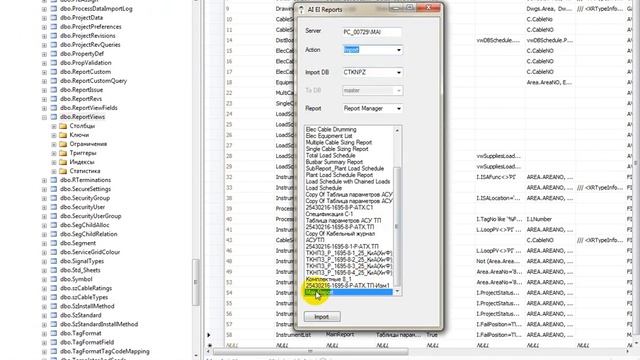Viewport: 640px width, 360px height.
Task: Select dbo.PropValidation in object tree
Action: coord(86,63)
